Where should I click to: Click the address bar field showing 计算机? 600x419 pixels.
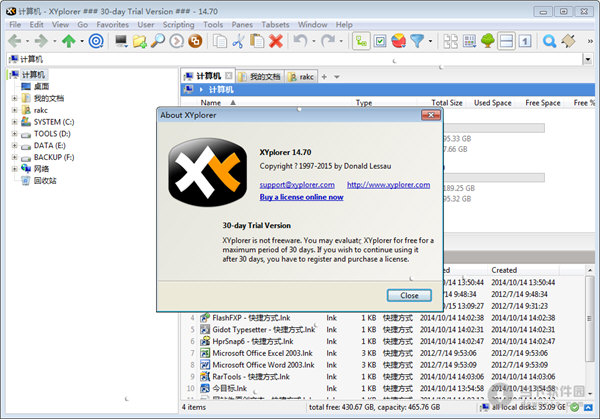tap(295, 59)
